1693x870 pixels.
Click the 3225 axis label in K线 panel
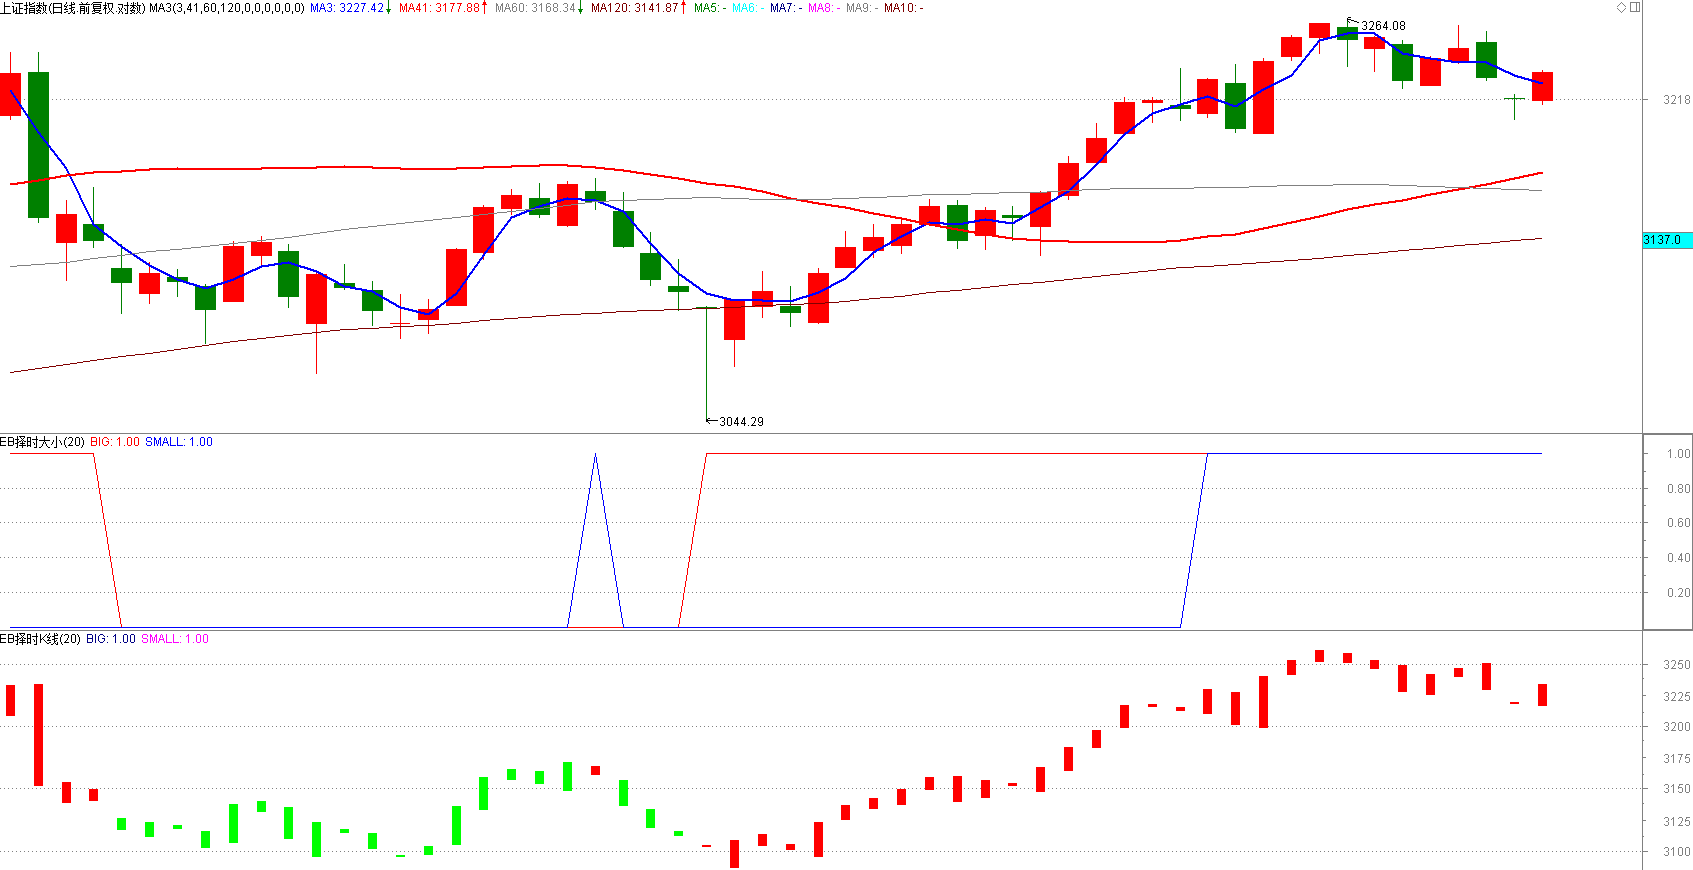point(1677,697)
